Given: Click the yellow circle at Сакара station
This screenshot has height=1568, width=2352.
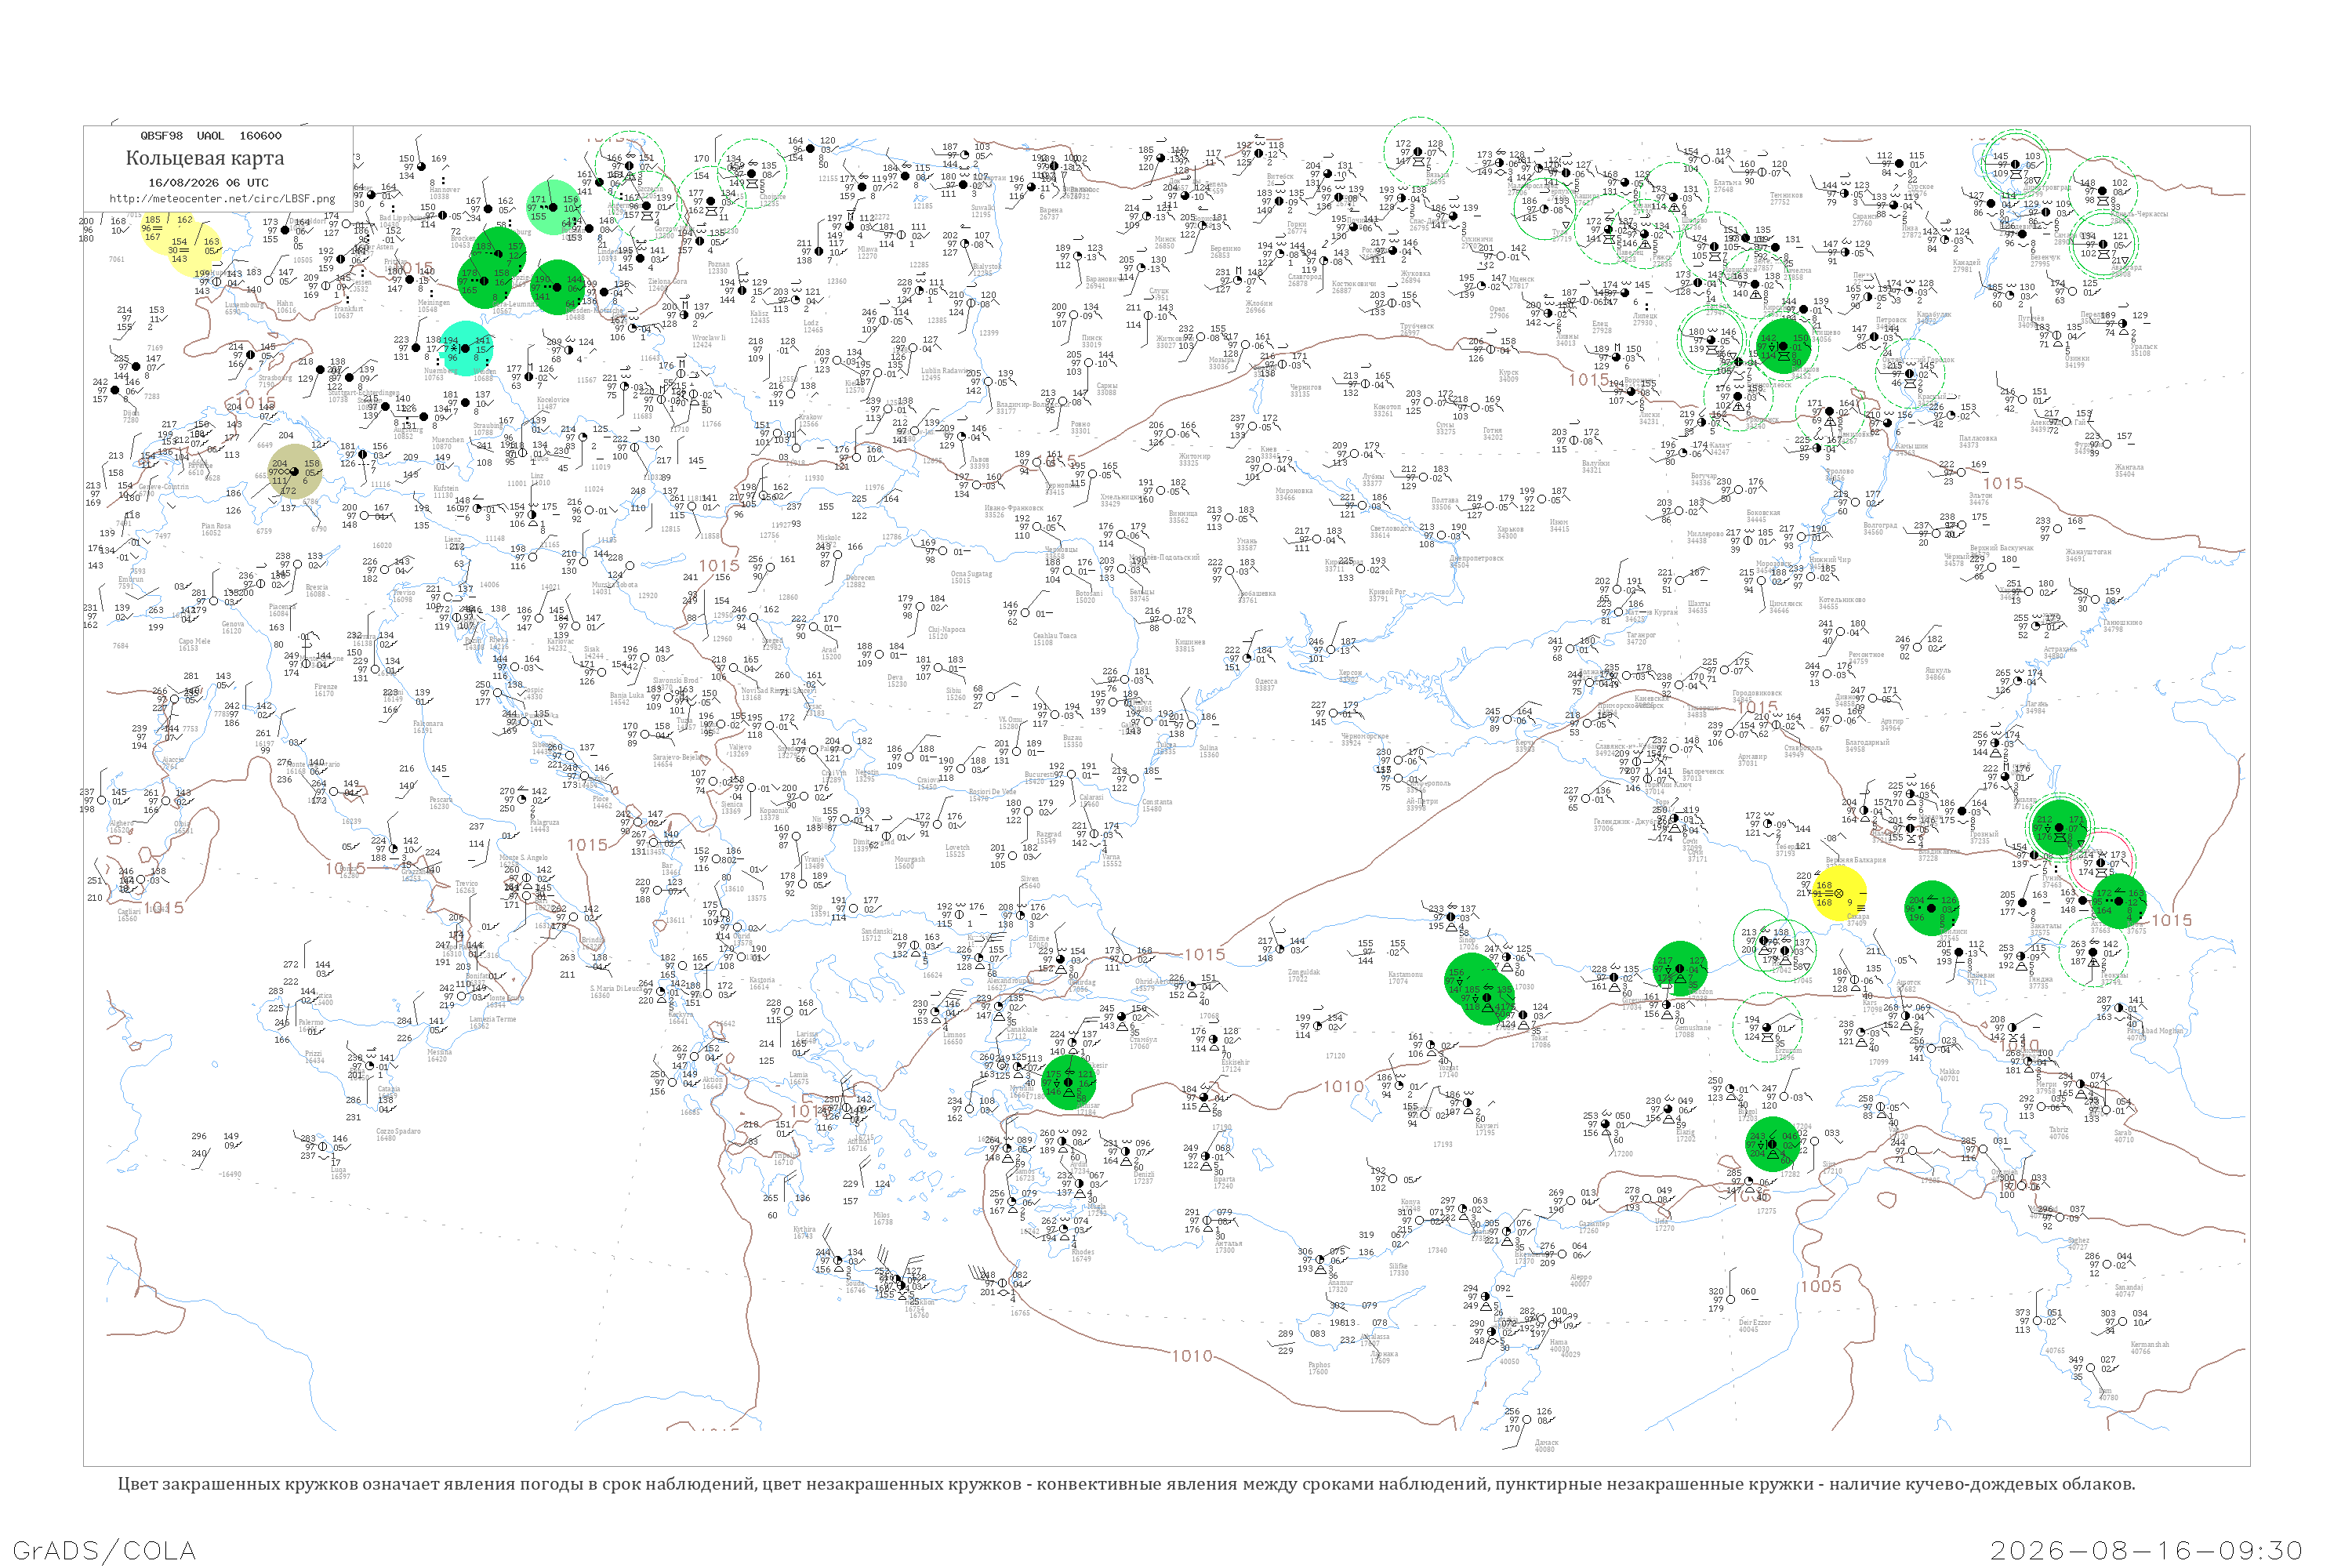Looking at the screenshot, I should [x=1839, y=893].
